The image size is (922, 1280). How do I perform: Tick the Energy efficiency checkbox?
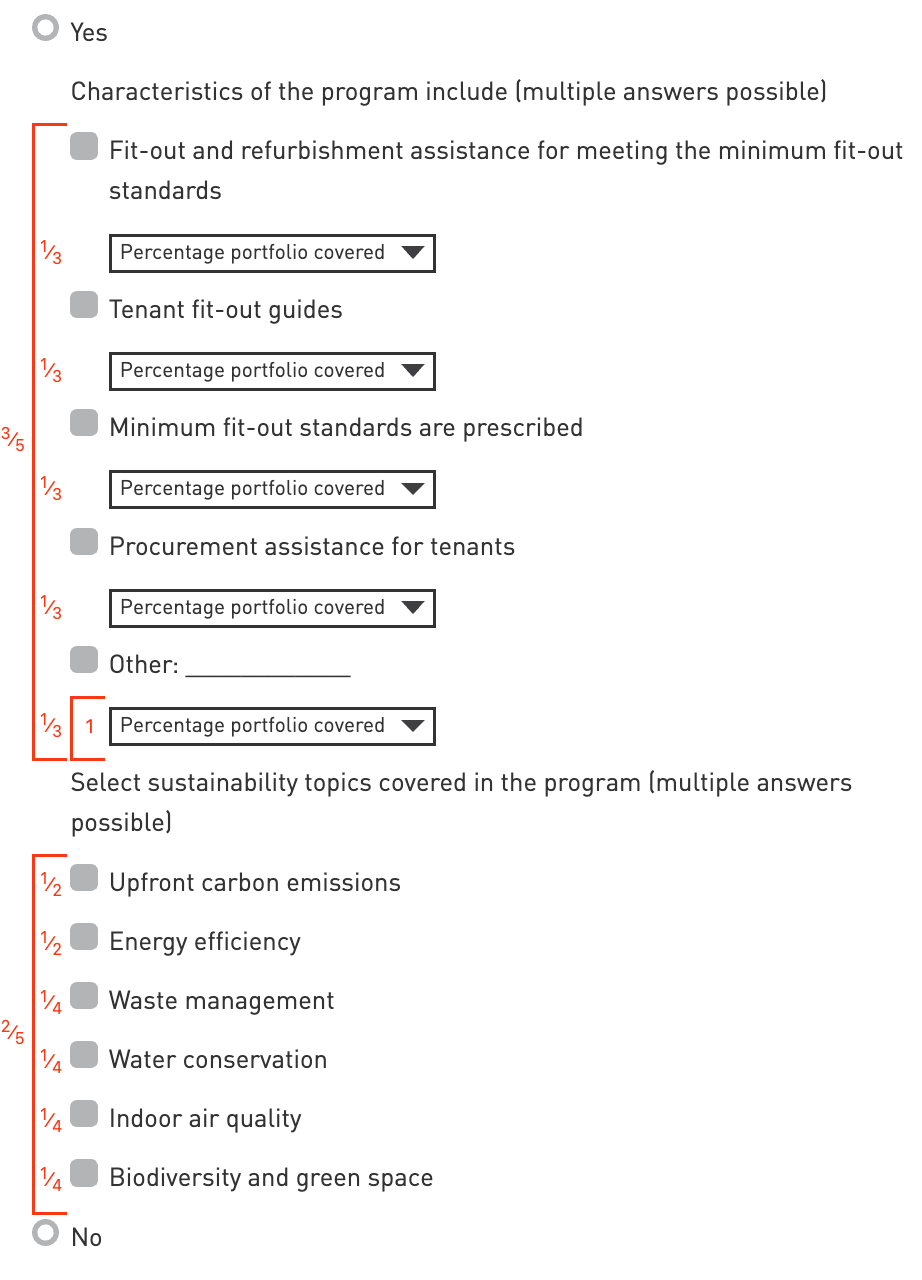click(85, 938)
